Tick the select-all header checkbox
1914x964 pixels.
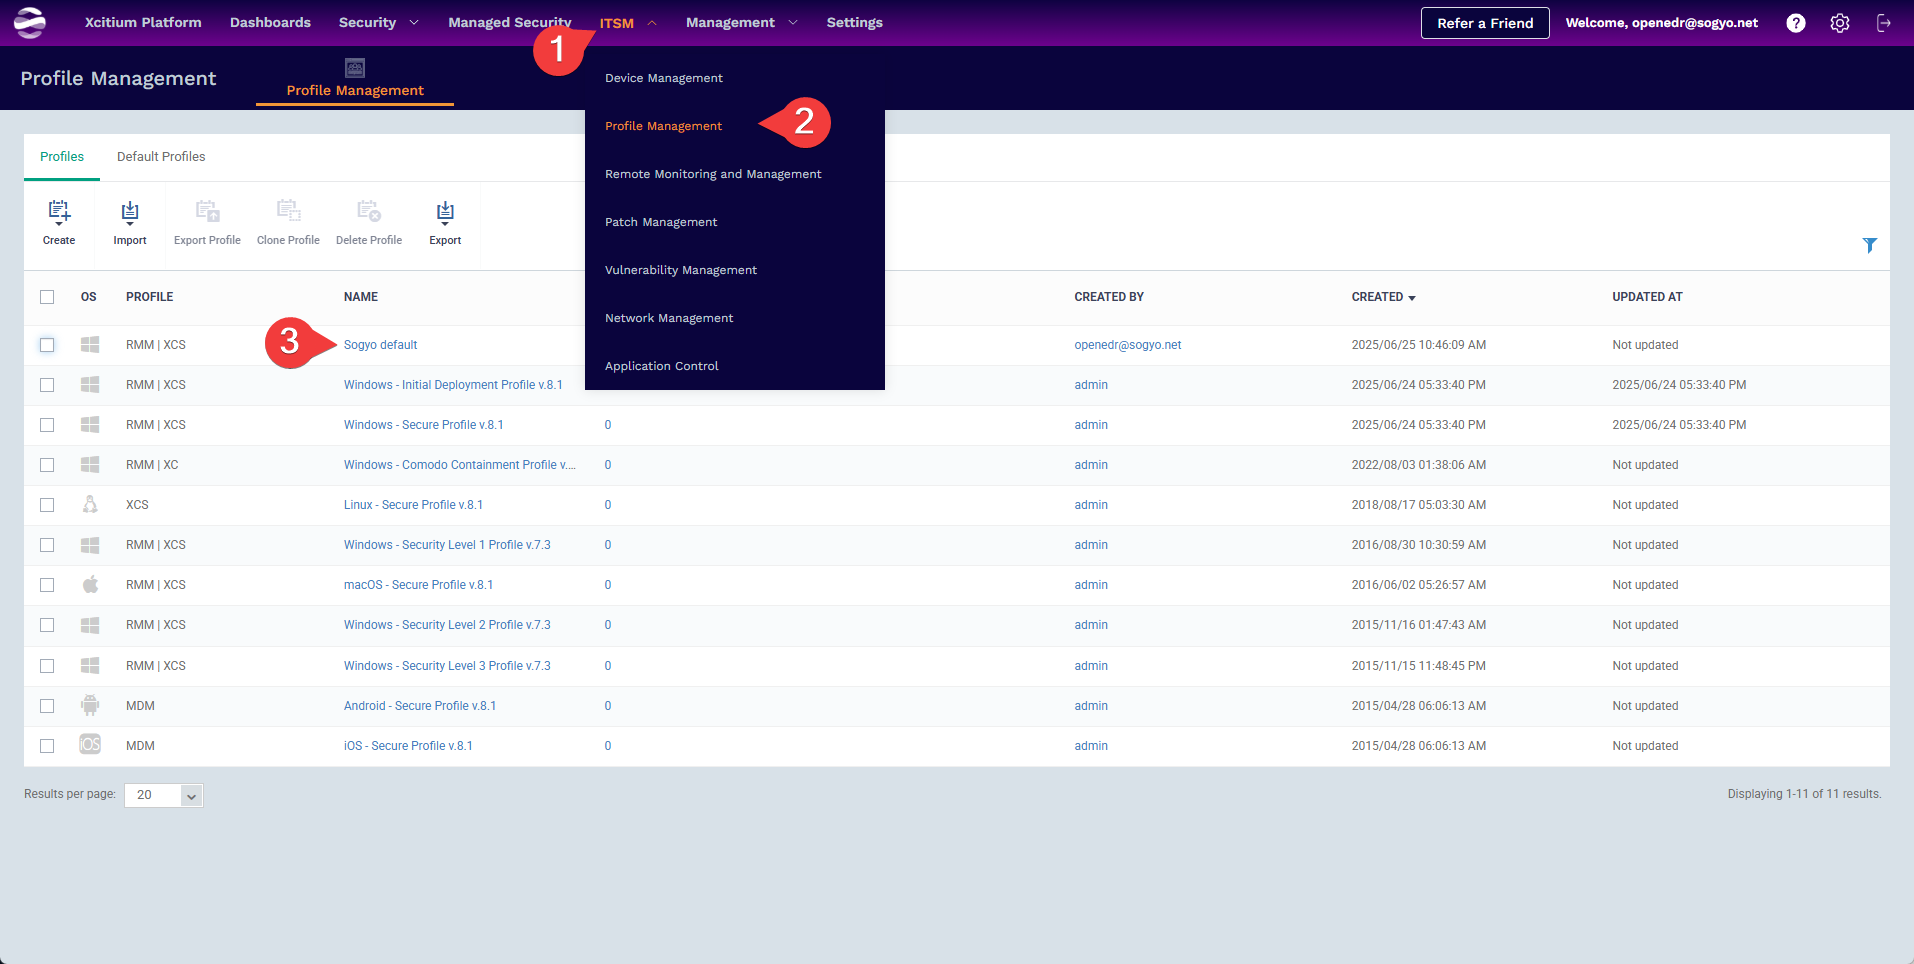47,297
